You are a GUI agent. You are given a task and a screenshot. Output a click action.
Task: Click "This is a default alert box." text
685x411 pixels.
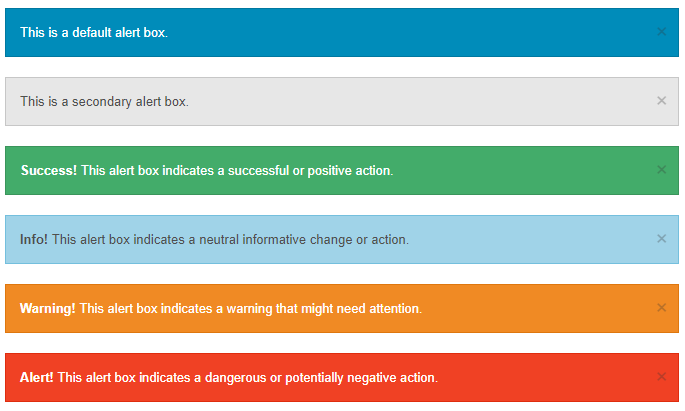click(94, 33)
